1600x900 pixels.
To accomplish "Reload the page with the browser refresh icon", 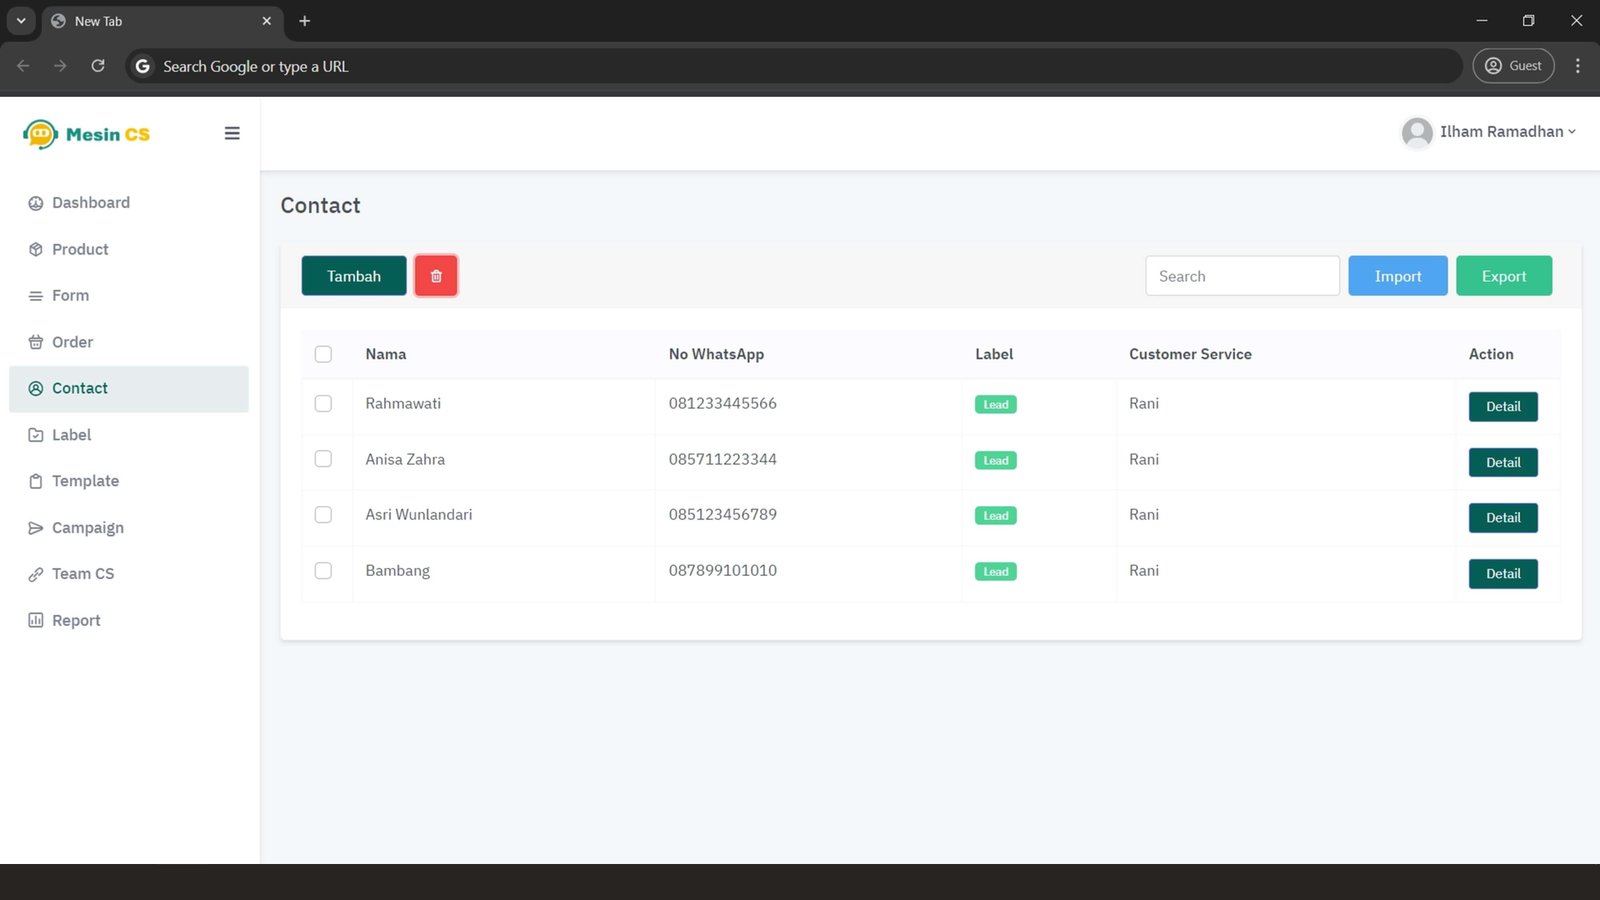I will pyautogui.click(x=98, y=66).
